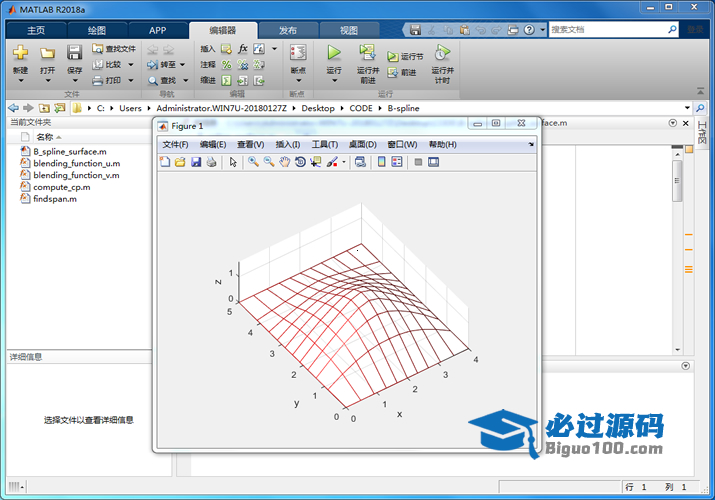The width and height of the screenshot is (715, 500).
Task: Switch to the 绘图 (Plots) ribbon tab
Action: tap(96, 30)
